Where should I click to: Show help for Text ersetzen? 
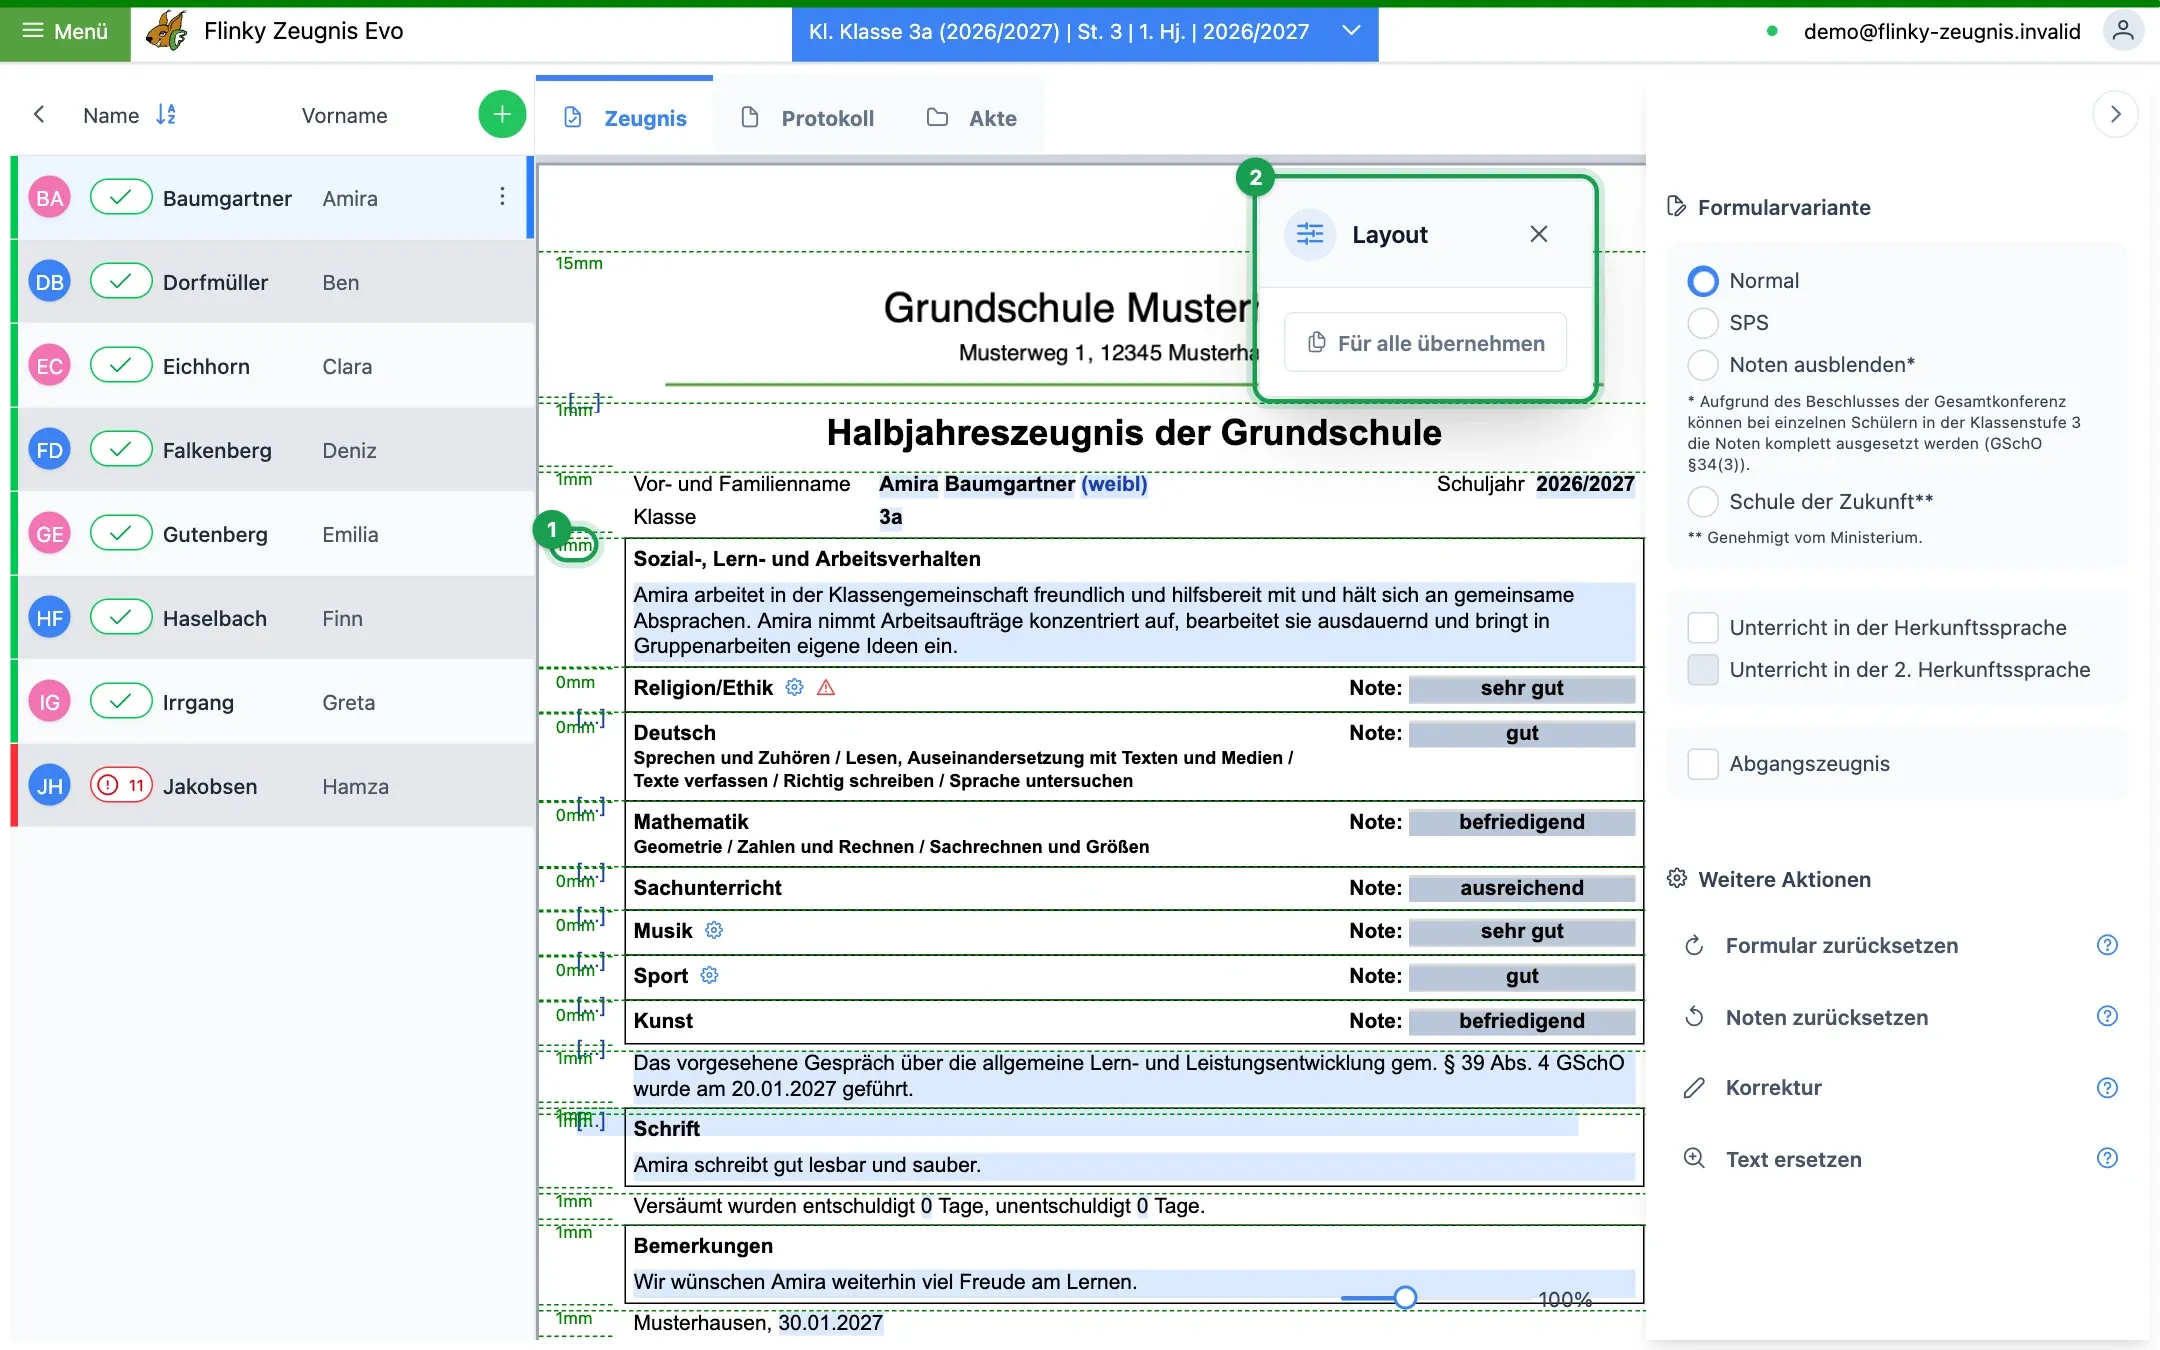click(2107, 1158)
